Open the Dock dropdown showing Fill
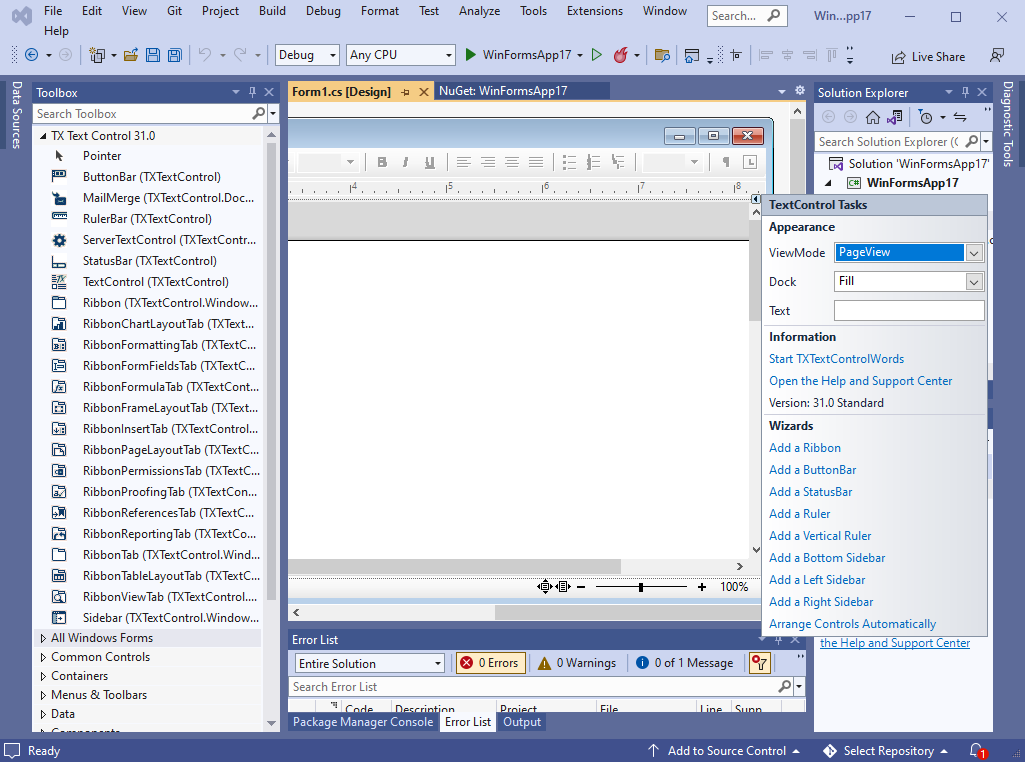Image resolution: width=1025 pixels, height=762 pixels. (x=972, y=281)
